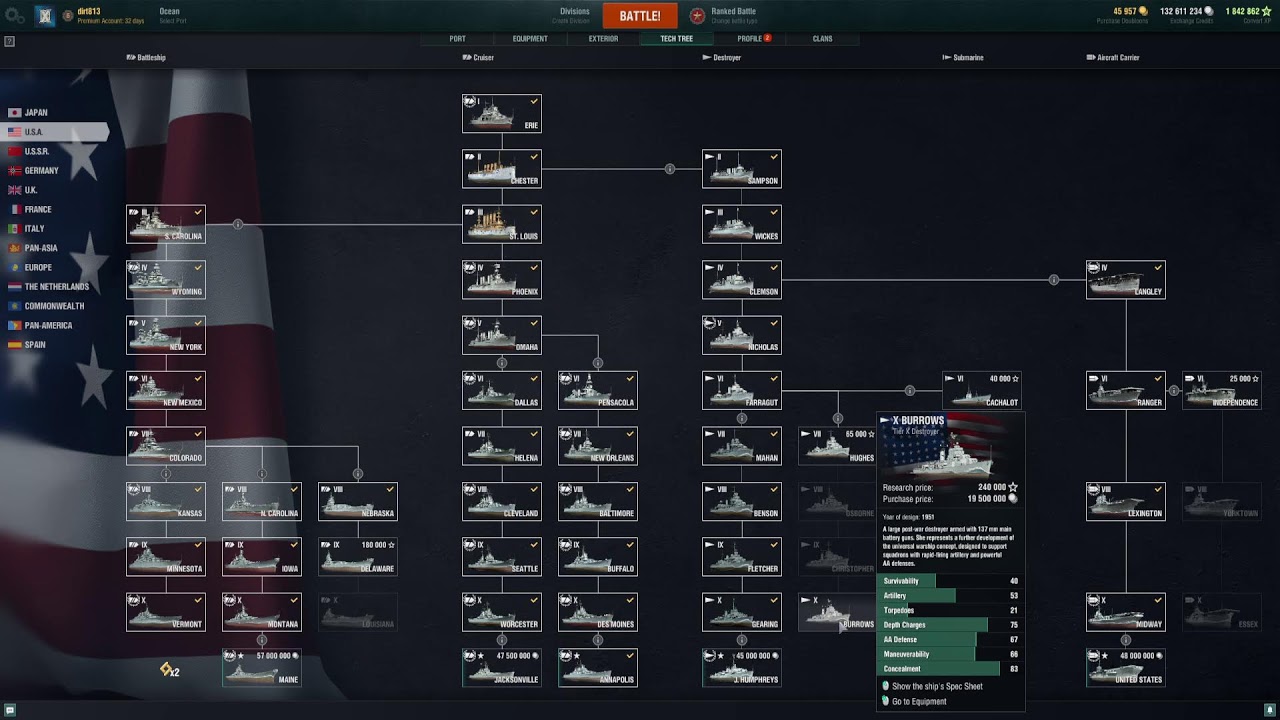1280x720 pixels.
Task: Select the Maine supership card
Action: 262,668
